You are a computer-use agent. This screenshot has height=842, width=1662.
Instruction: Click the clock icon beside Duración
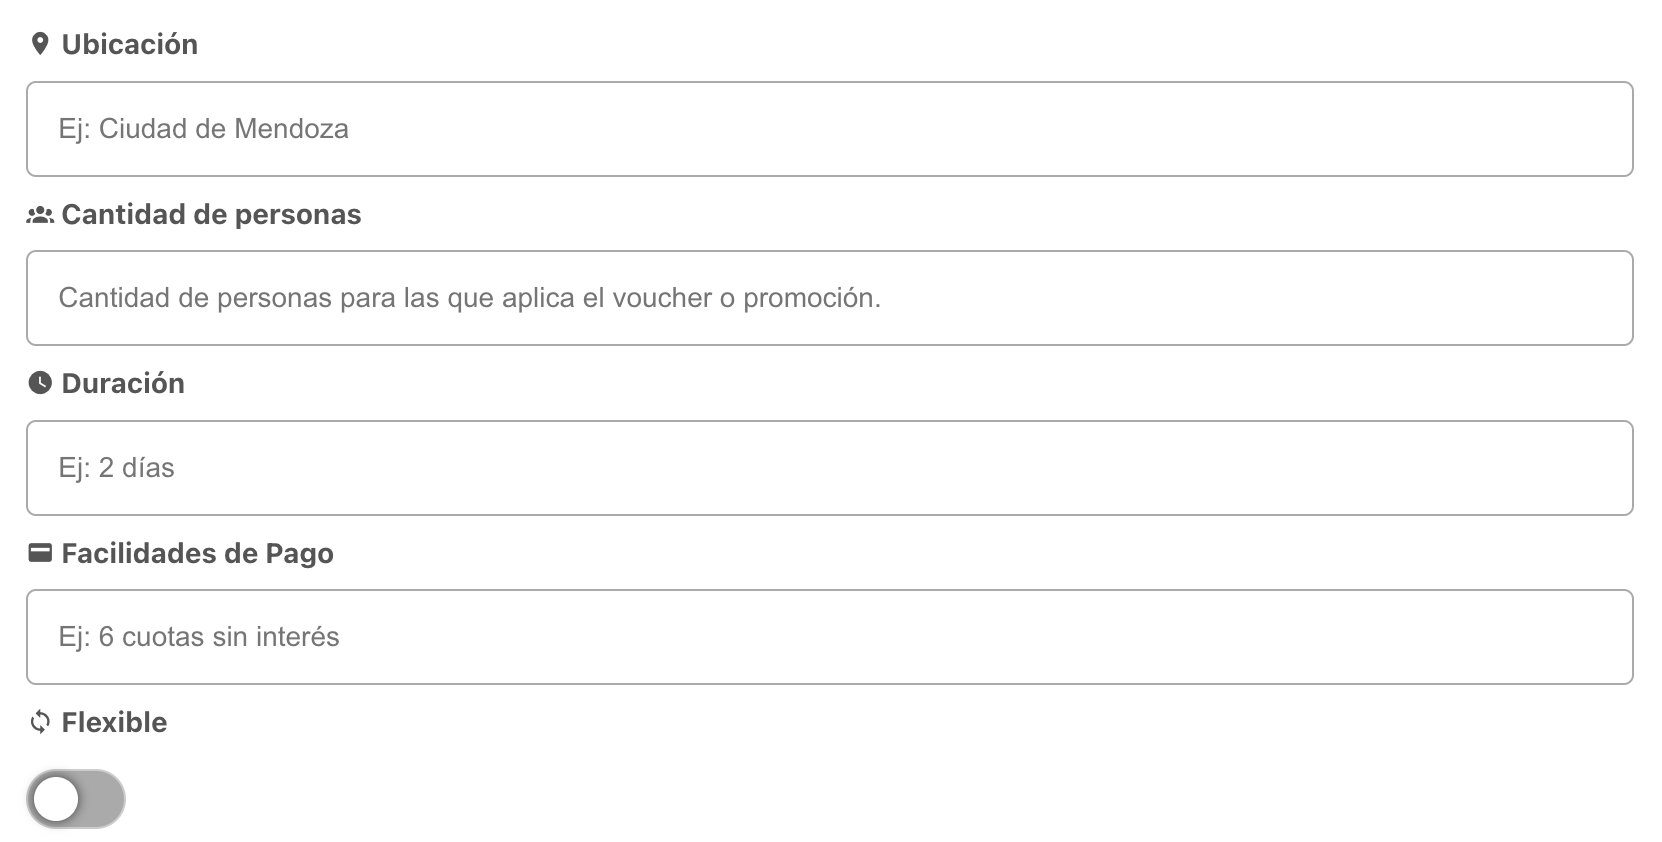(x=38, y=382)
